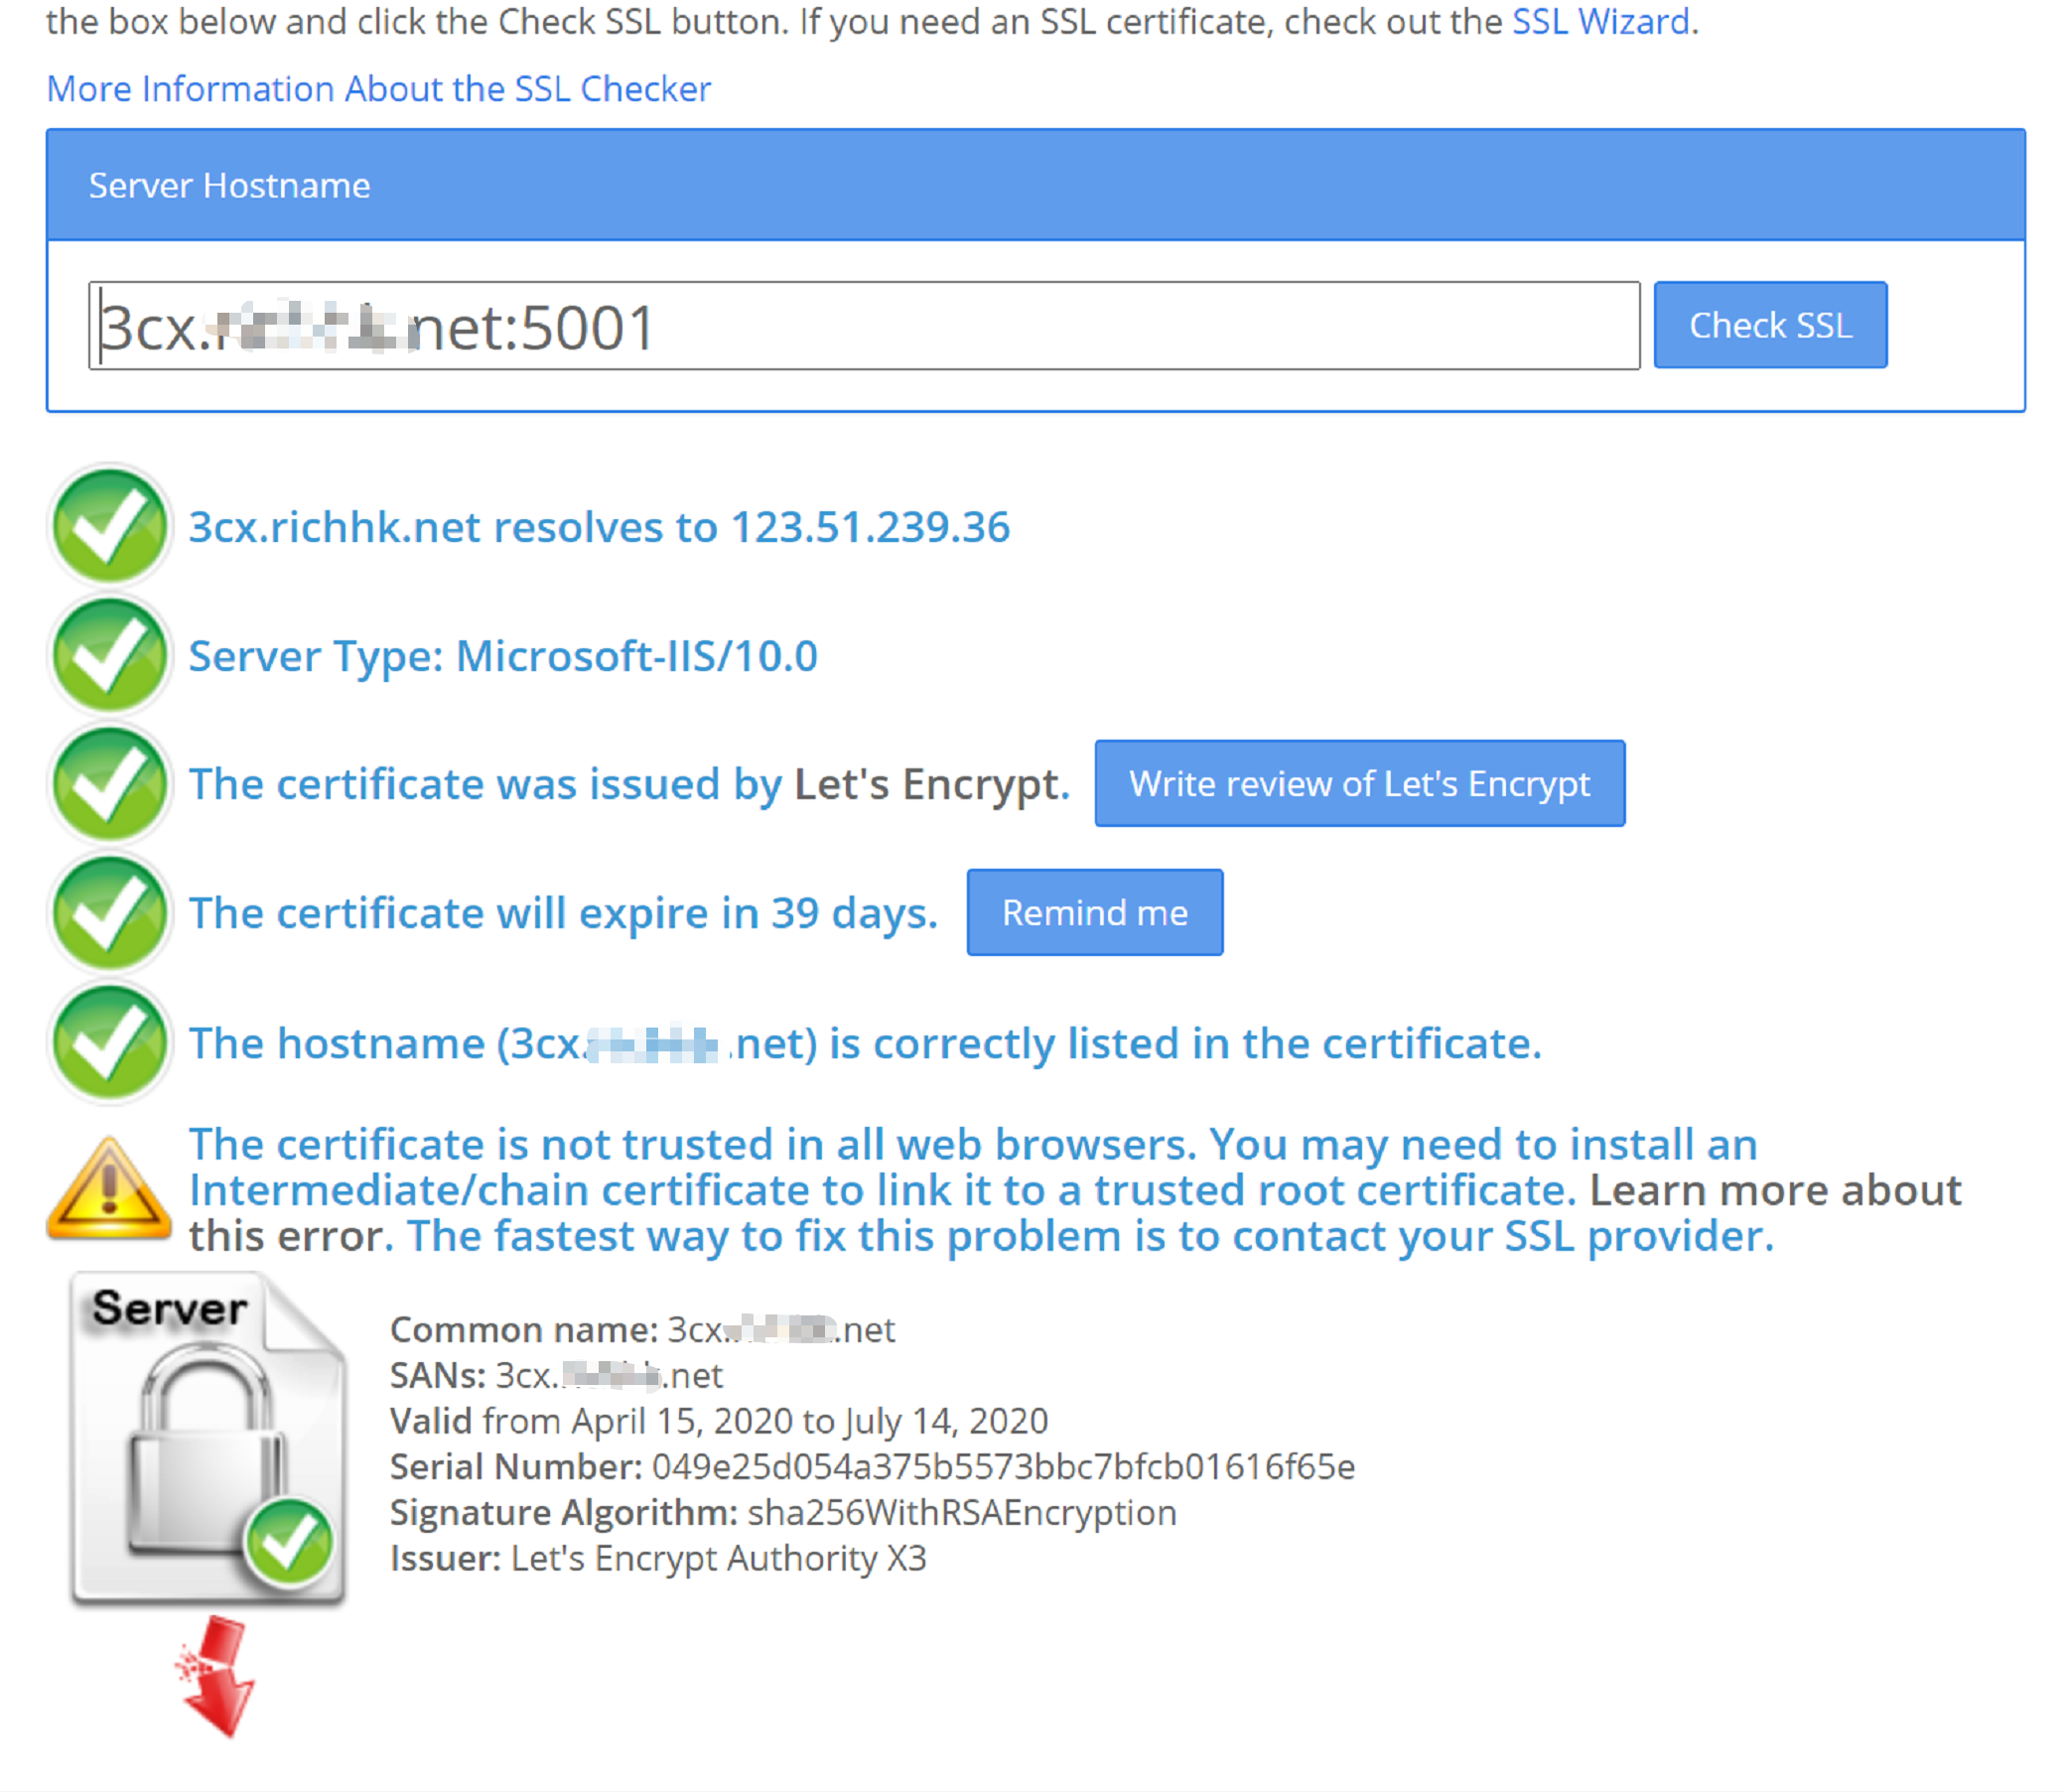Click the SANs line
Screen dimensions: 2065x1792
coord(556,1376)
